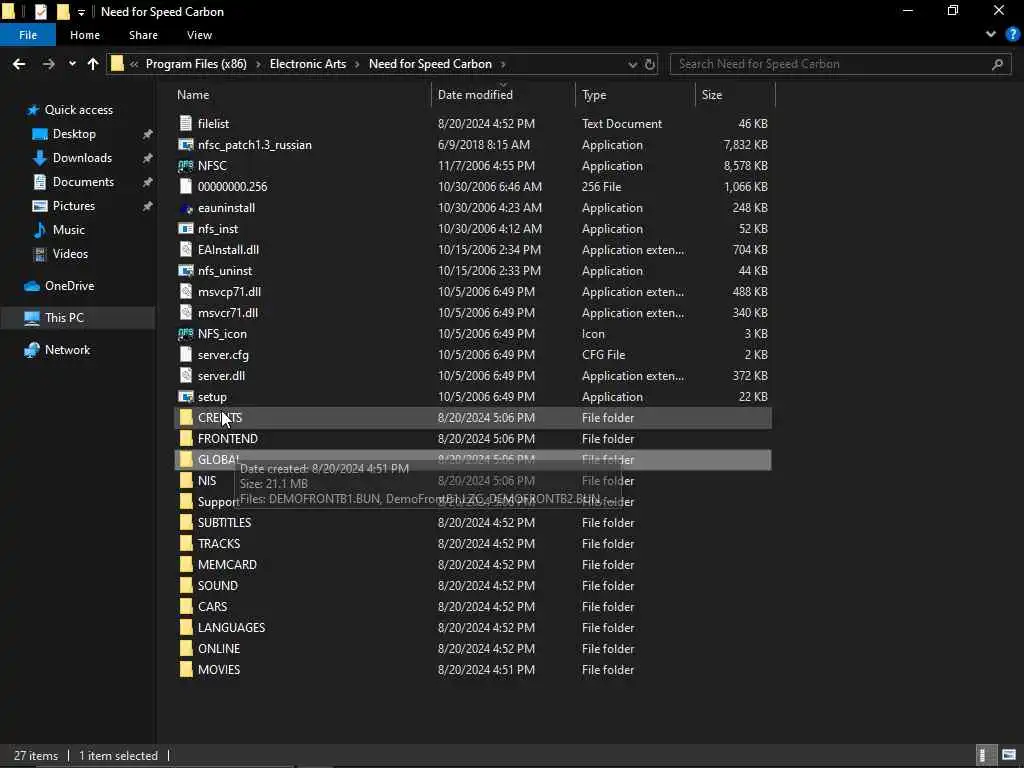1024x768 pixels.
Task: Click the search magnifier icon
Action: (x=997, y=64)
